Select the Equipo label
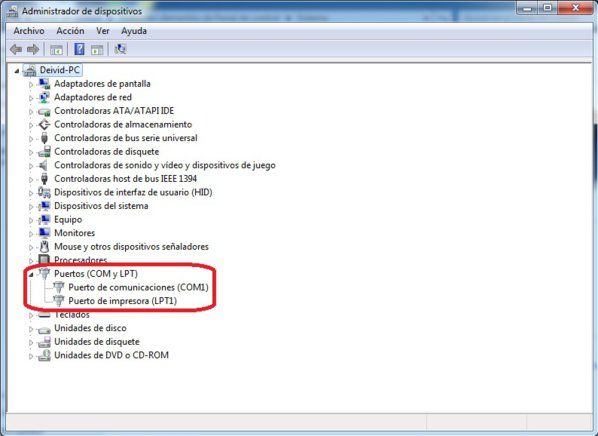The height and width of the screenshot is (436, 598). point(68,220)
